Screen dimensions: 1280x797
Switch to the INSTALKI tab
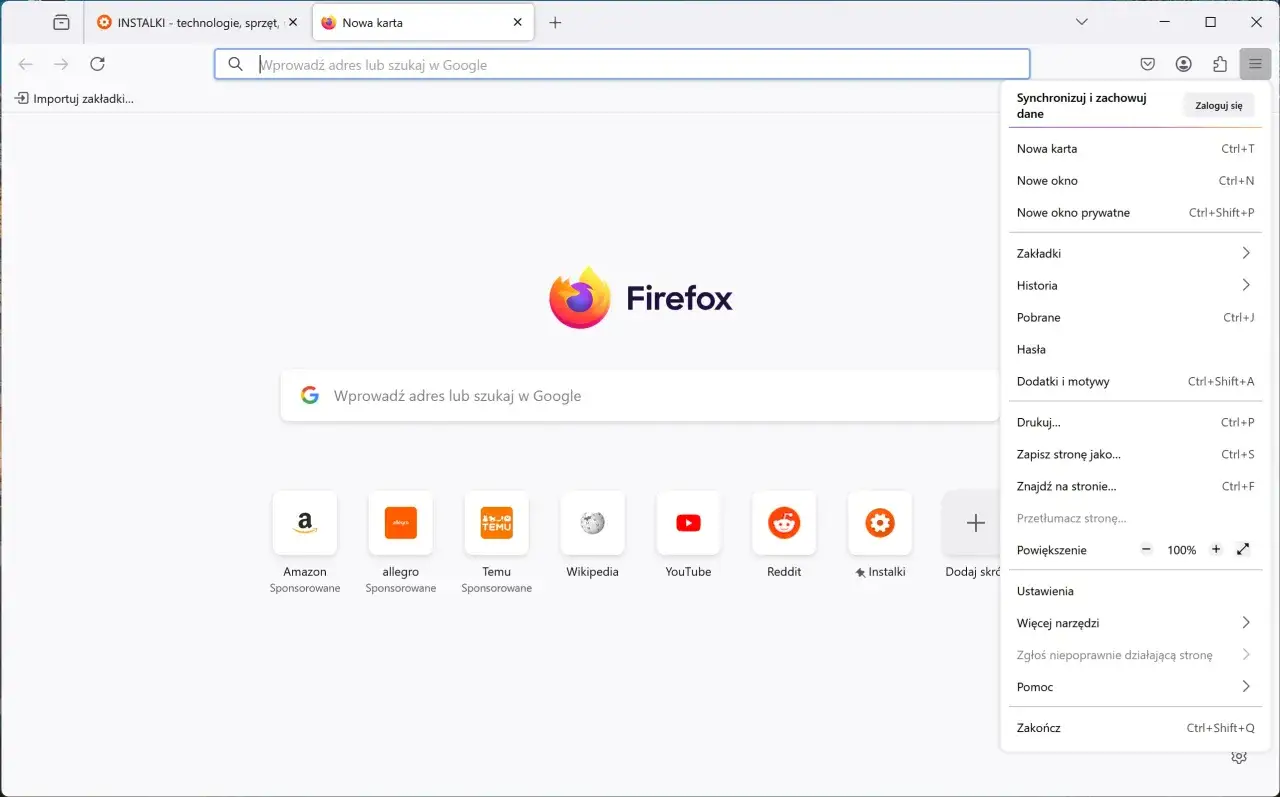(190, 21)
